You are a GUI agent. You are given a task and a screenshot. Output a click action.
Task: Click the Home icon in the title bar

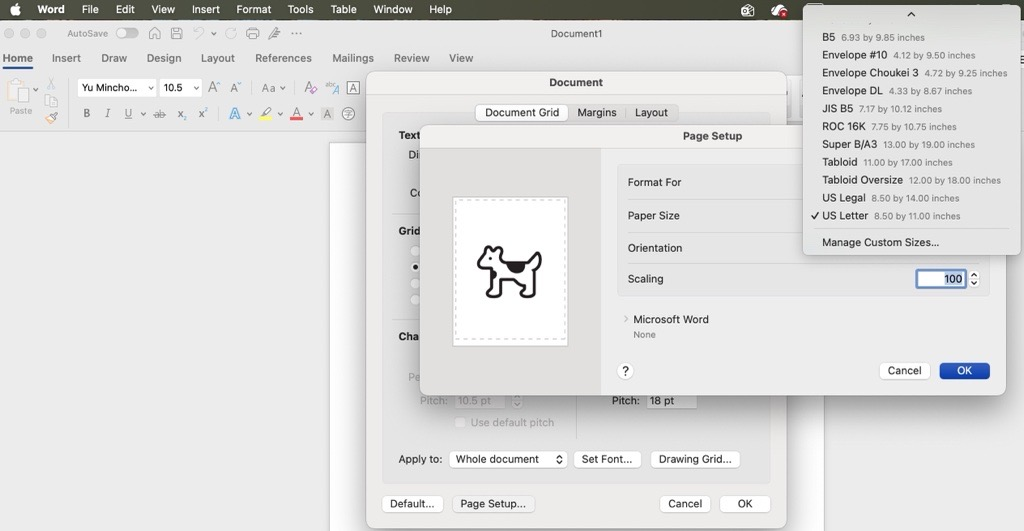coord(155,33)
